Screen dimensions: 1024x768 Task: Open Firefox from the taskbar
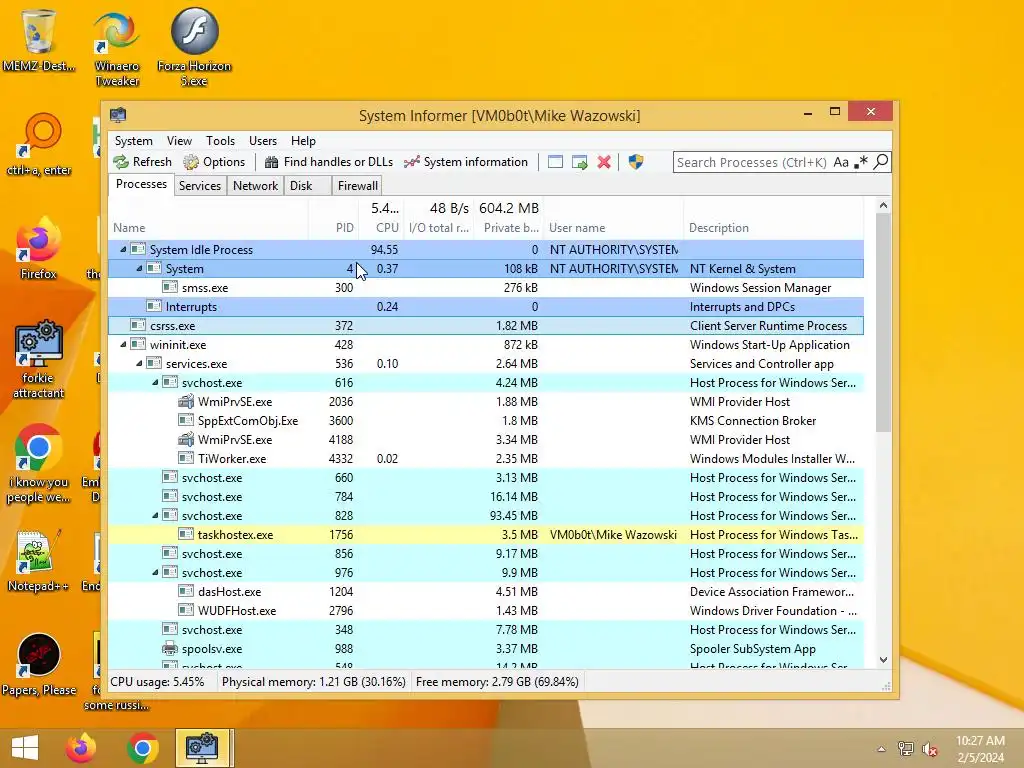81,748
